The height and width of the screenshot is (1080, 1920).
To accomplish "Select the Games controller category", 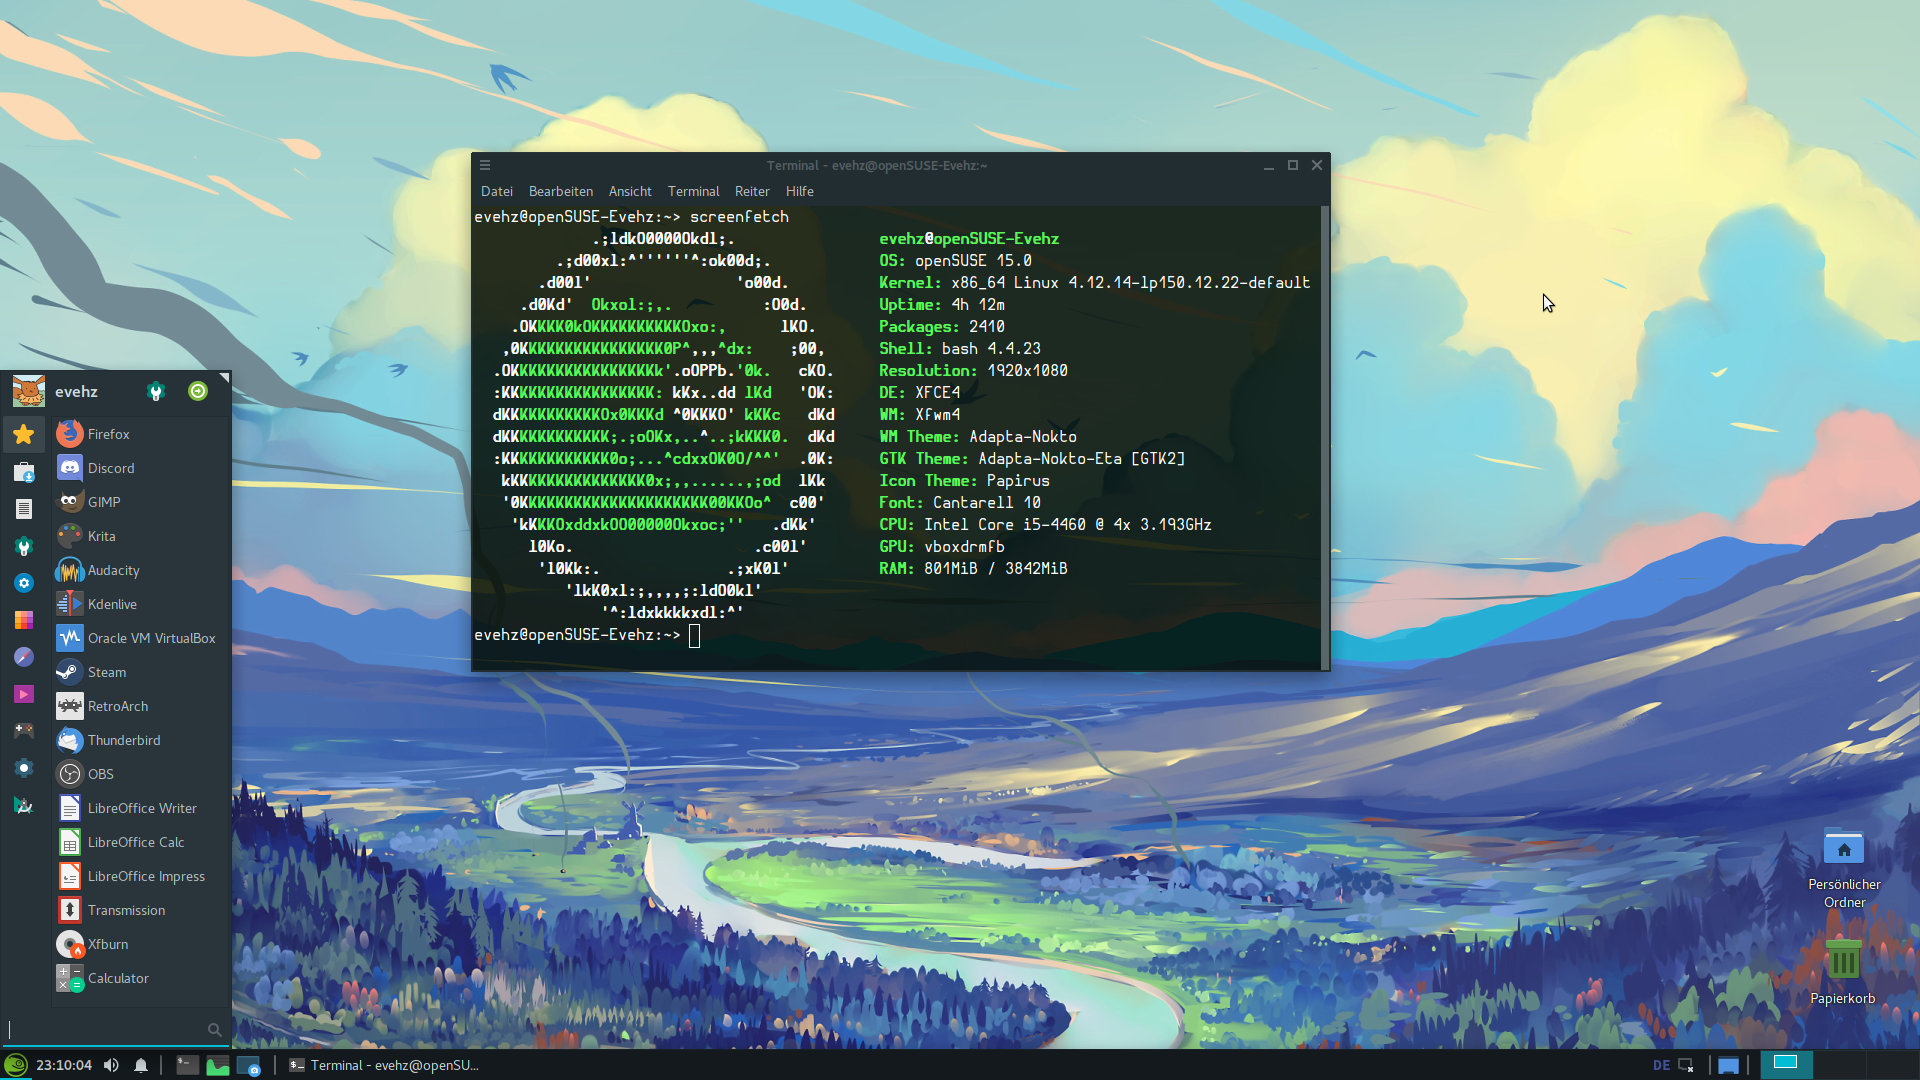I will (24, 731).
